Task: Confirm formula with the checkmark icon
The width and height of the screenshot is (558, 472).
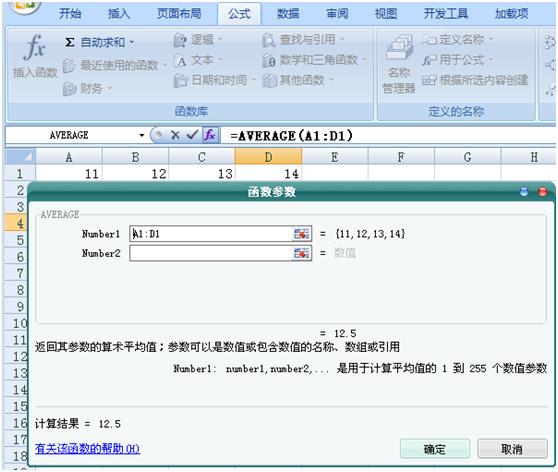Action: point(192,135)
